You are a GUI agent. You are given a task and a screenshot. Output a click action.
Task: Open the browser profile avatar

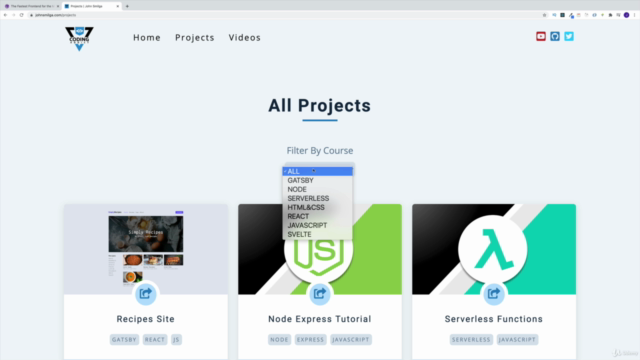point(627,15)
